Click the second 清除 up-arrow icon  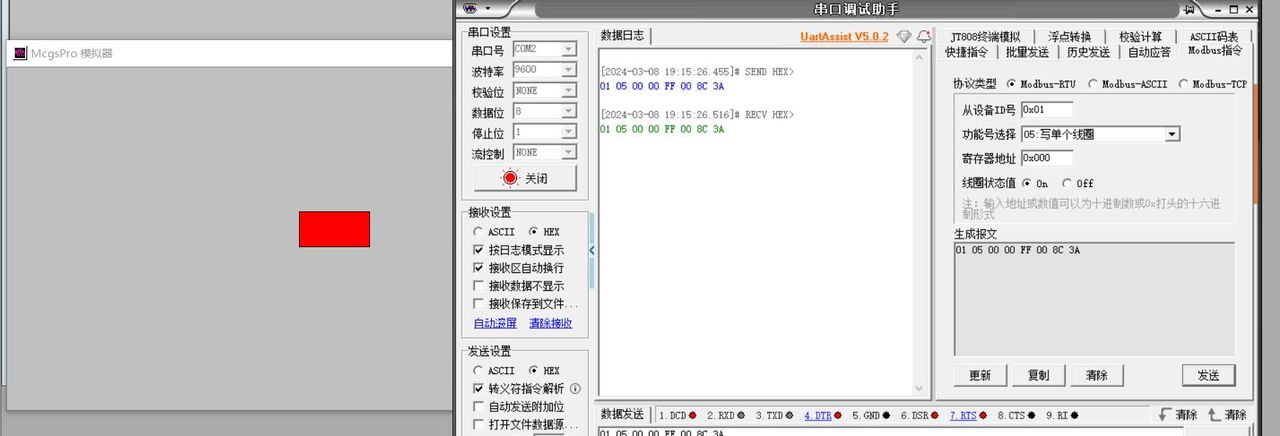click(x=1214, y=414)
